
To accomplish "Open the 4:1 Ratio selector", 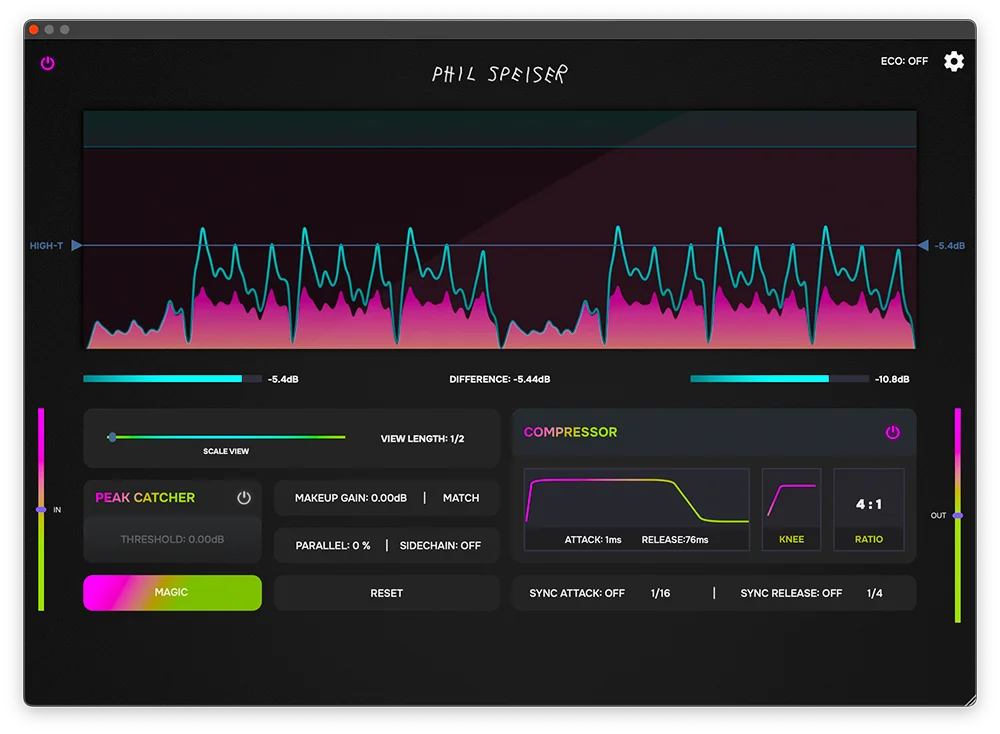I will pyautogui.click(x=869, y=510).
